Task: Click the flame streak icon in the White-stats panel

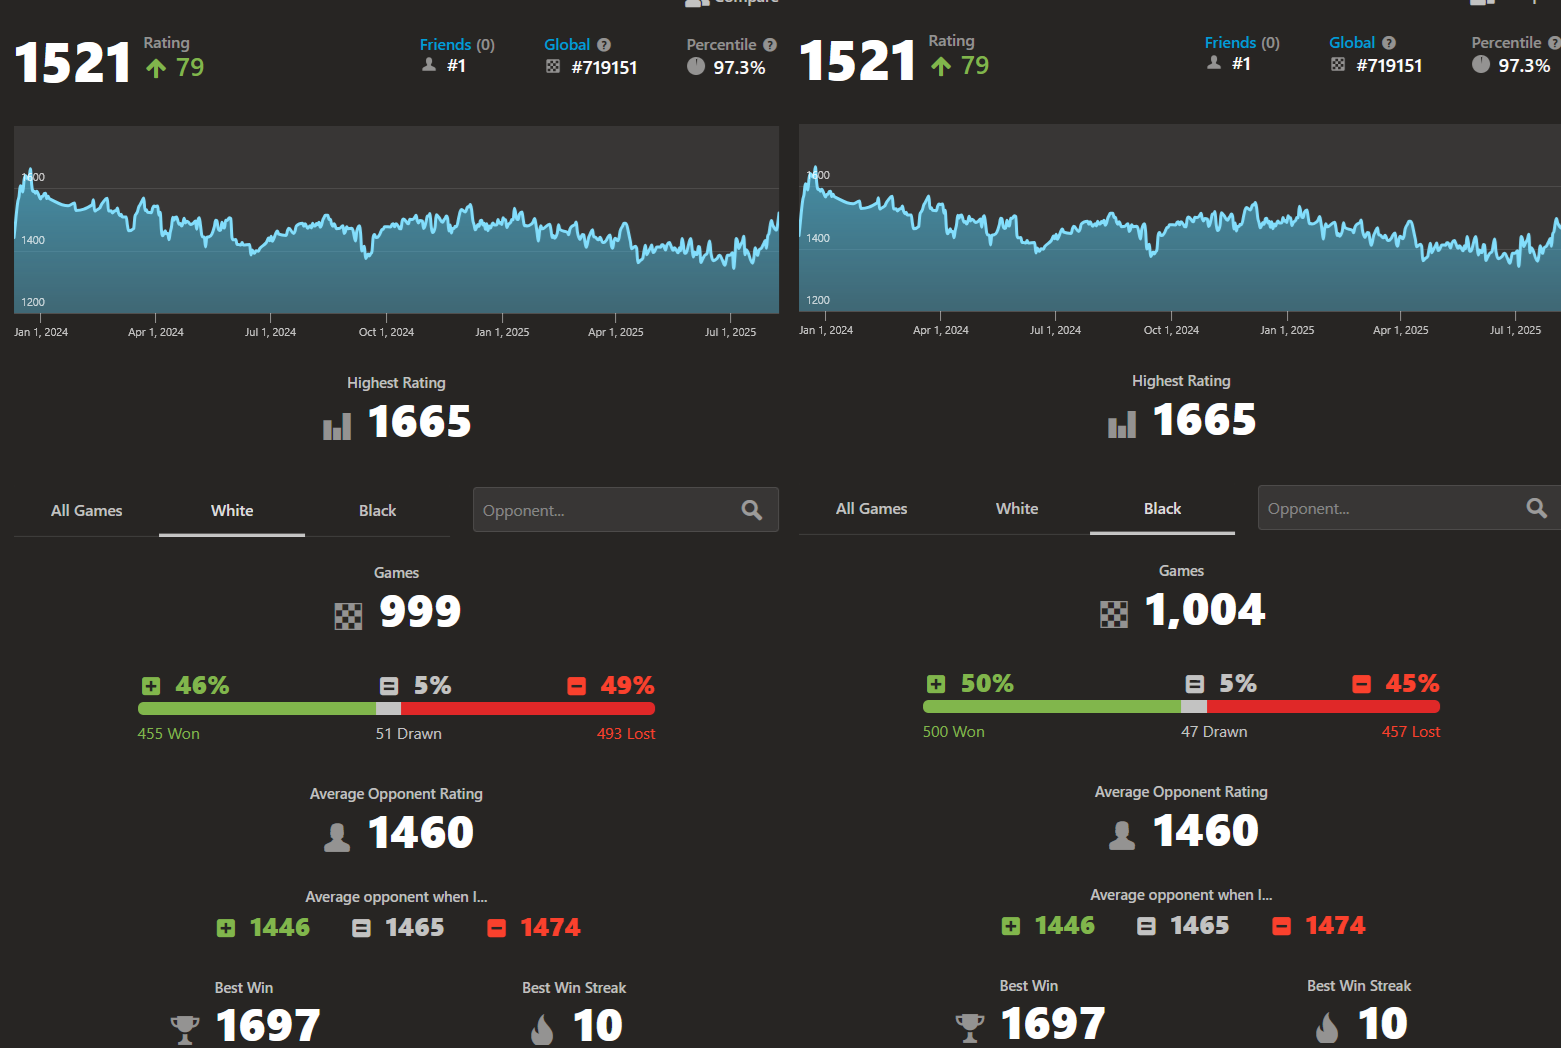Action: coord(542,1029)
